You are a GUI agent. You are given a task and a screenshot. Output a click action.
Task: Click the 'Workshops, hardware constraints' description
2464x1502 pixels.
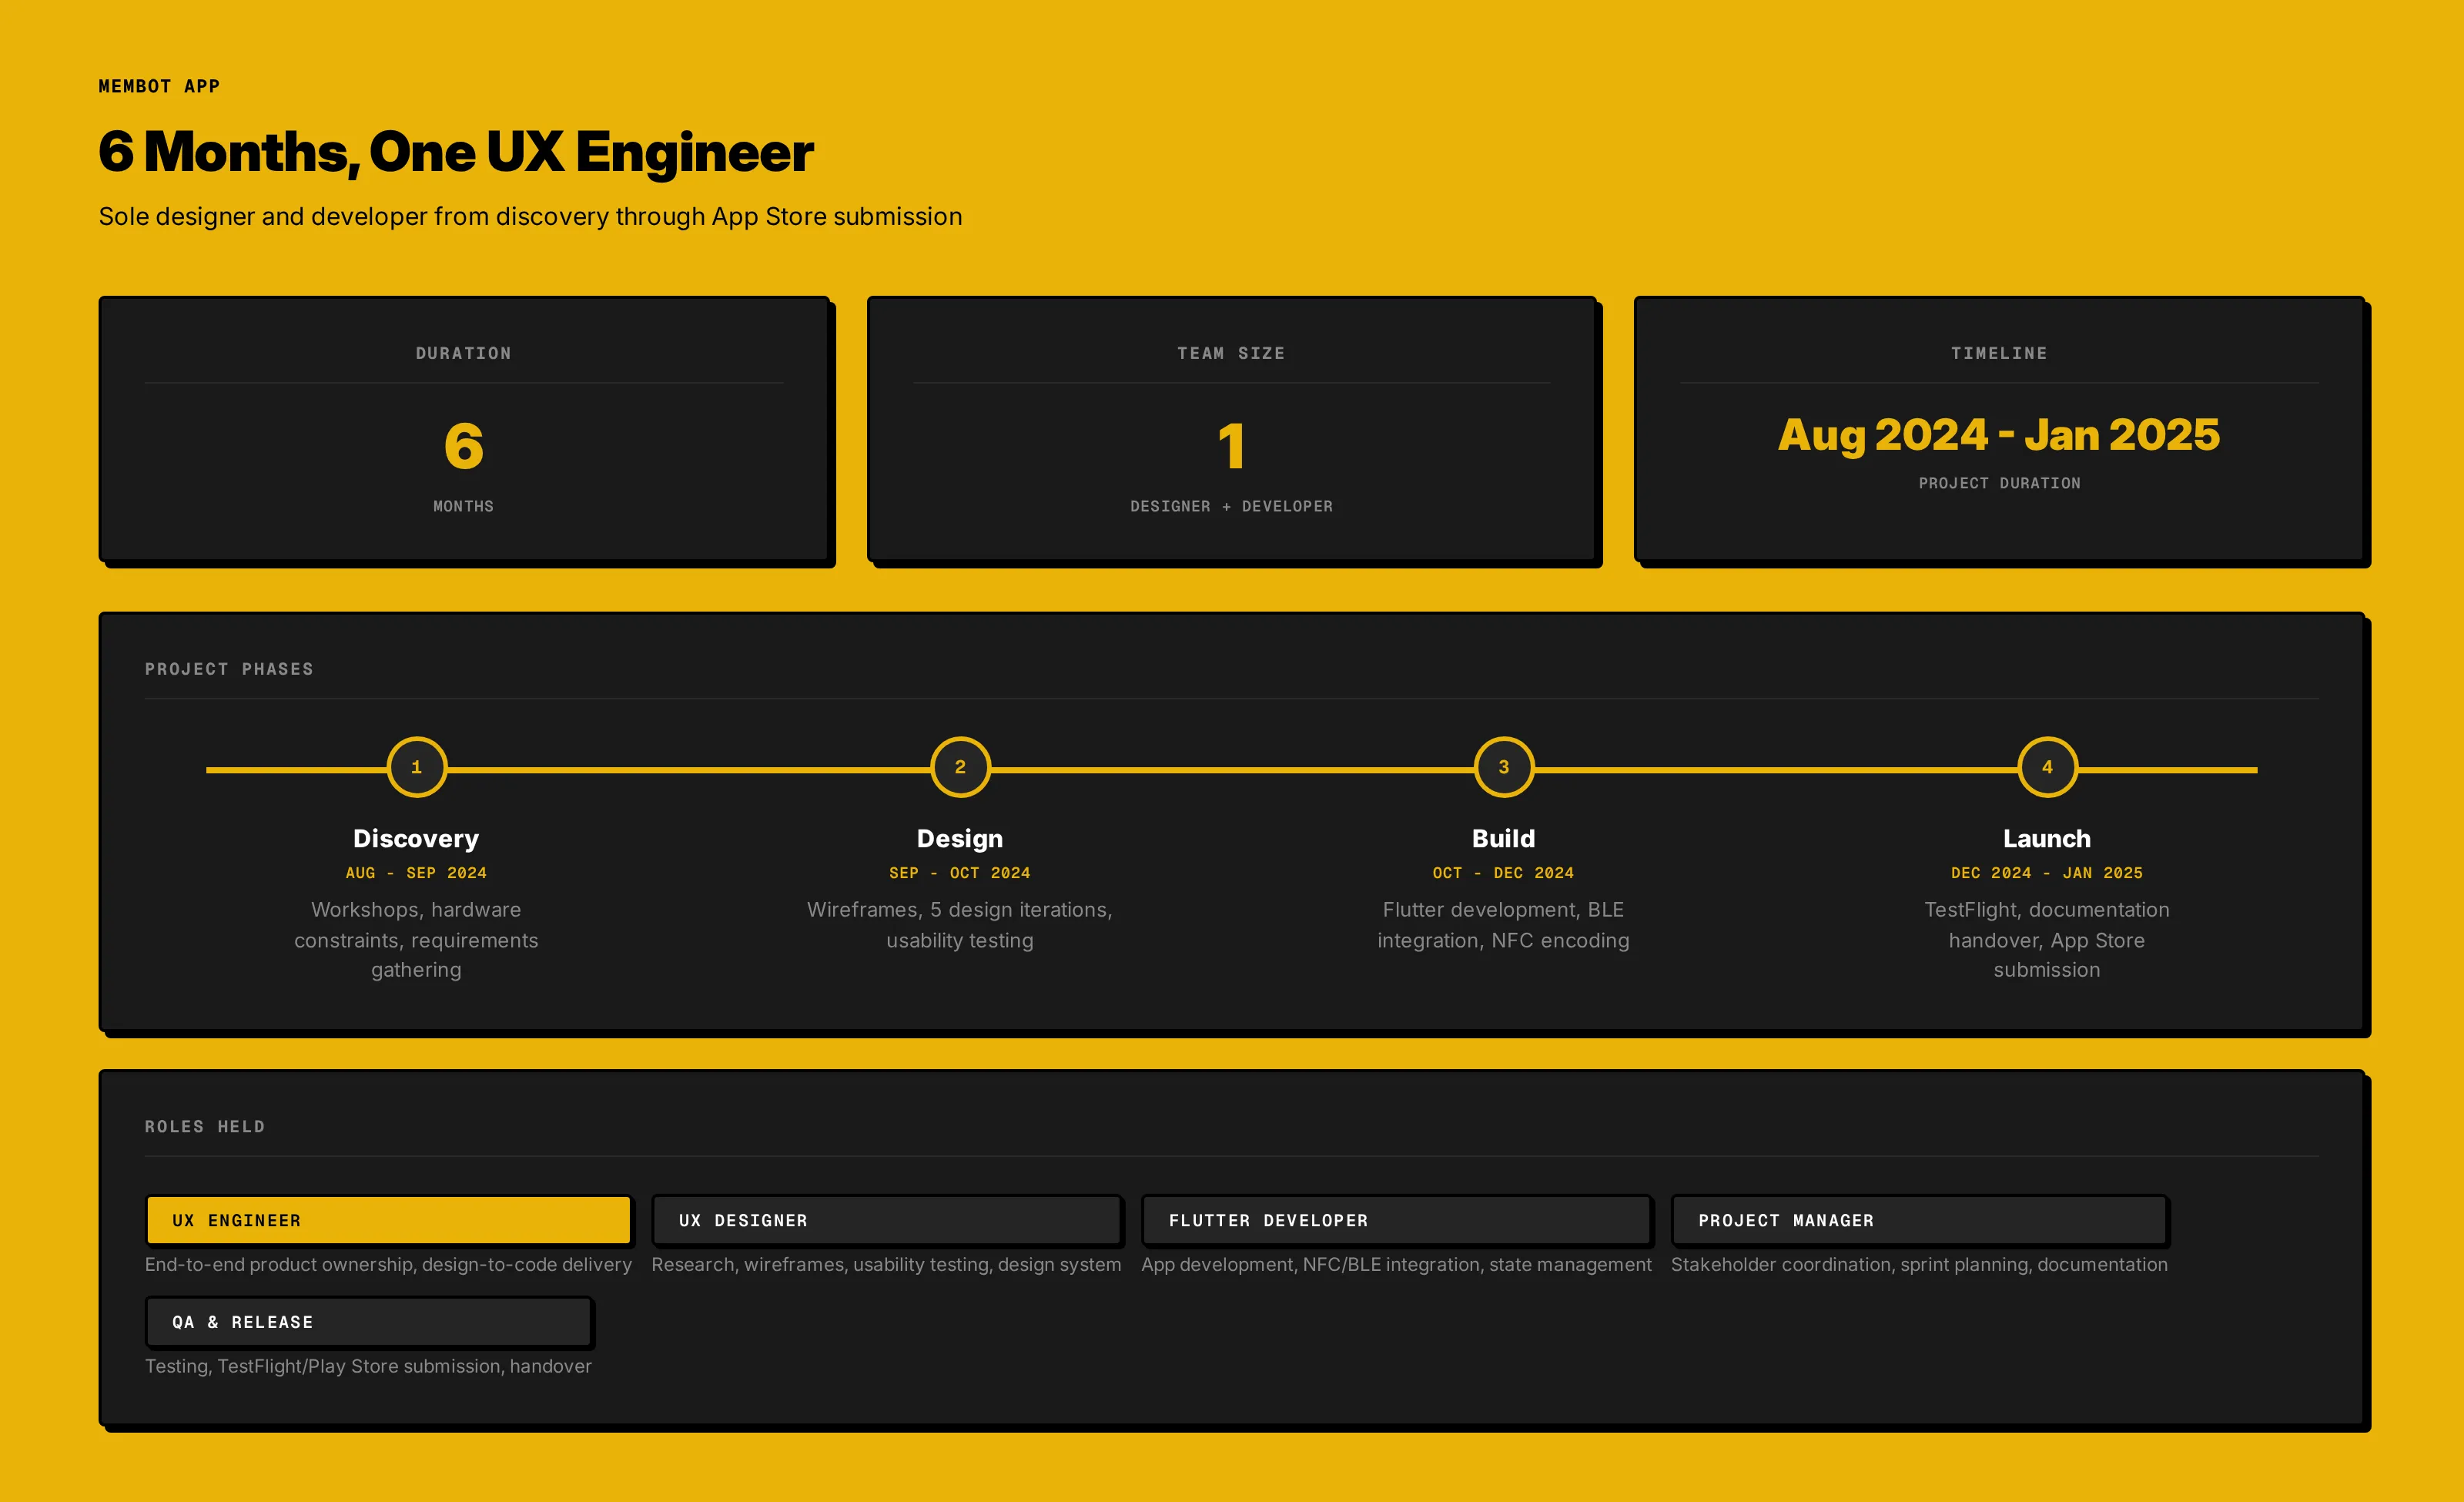[416, 939]
